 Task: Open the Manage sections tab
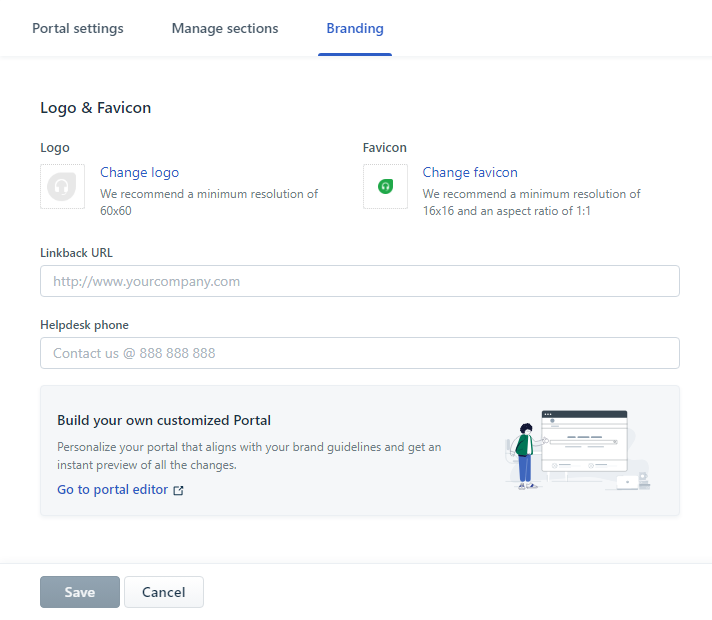point(225,29)
